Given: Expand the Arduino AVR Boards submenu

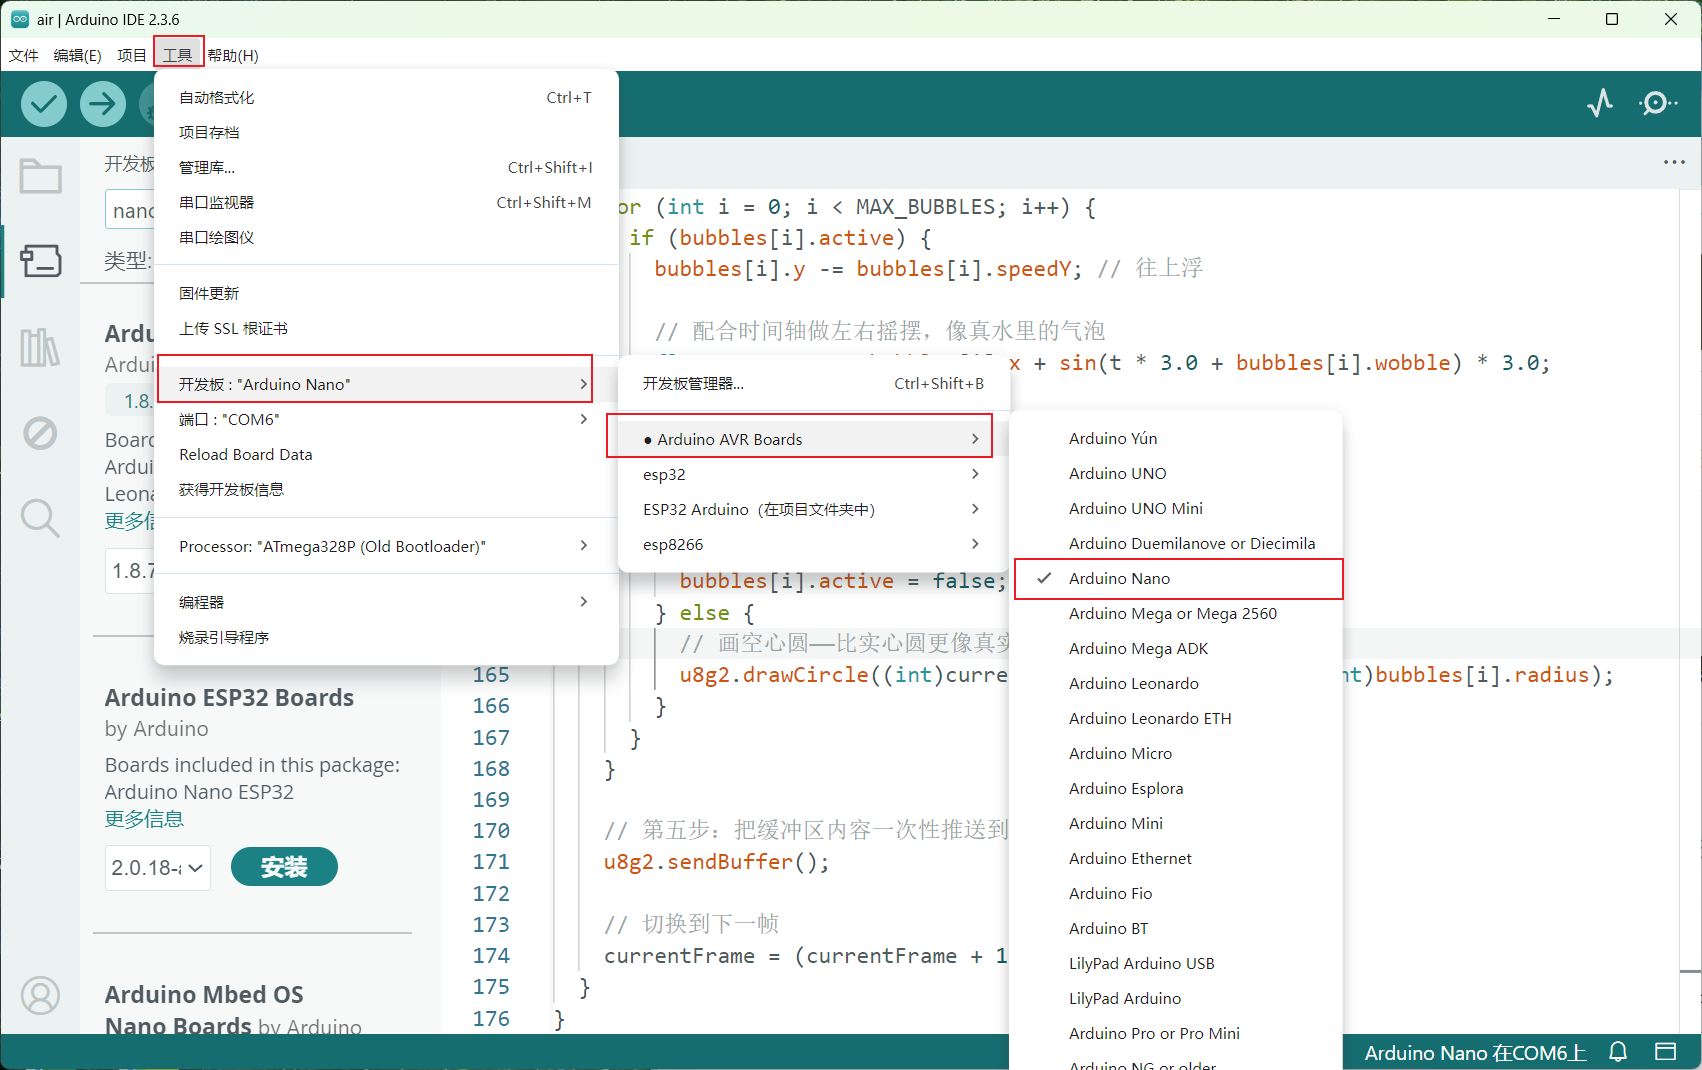Looking at the screenshot, I should coord(814,439).
